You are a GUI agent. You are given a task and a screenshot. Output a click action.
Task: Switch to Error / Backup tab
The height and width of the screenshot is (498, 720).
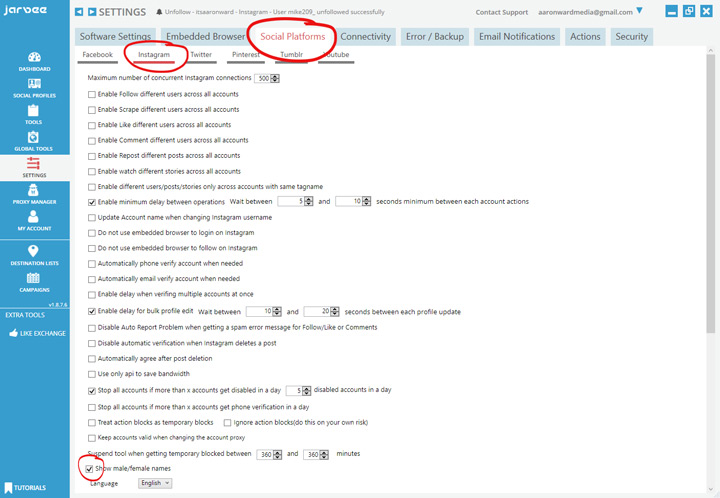(x=435, y=37)
